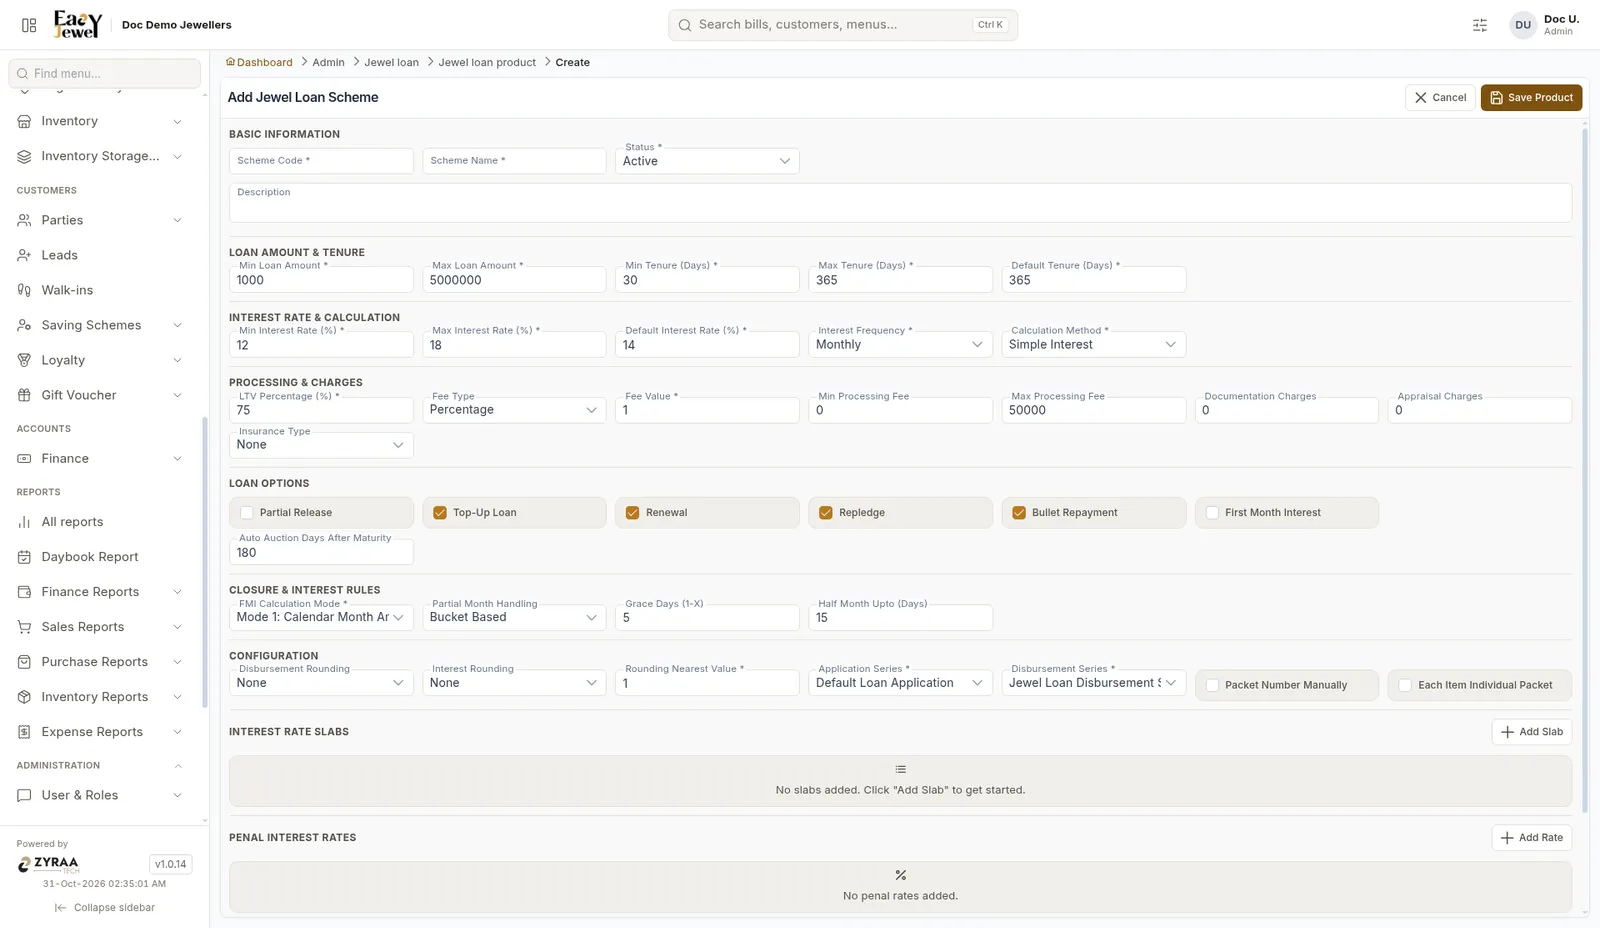This screenshot has height=928, width=1600.
Task: Click the Gift Voucher gift icon
Action: pos(24,395)
